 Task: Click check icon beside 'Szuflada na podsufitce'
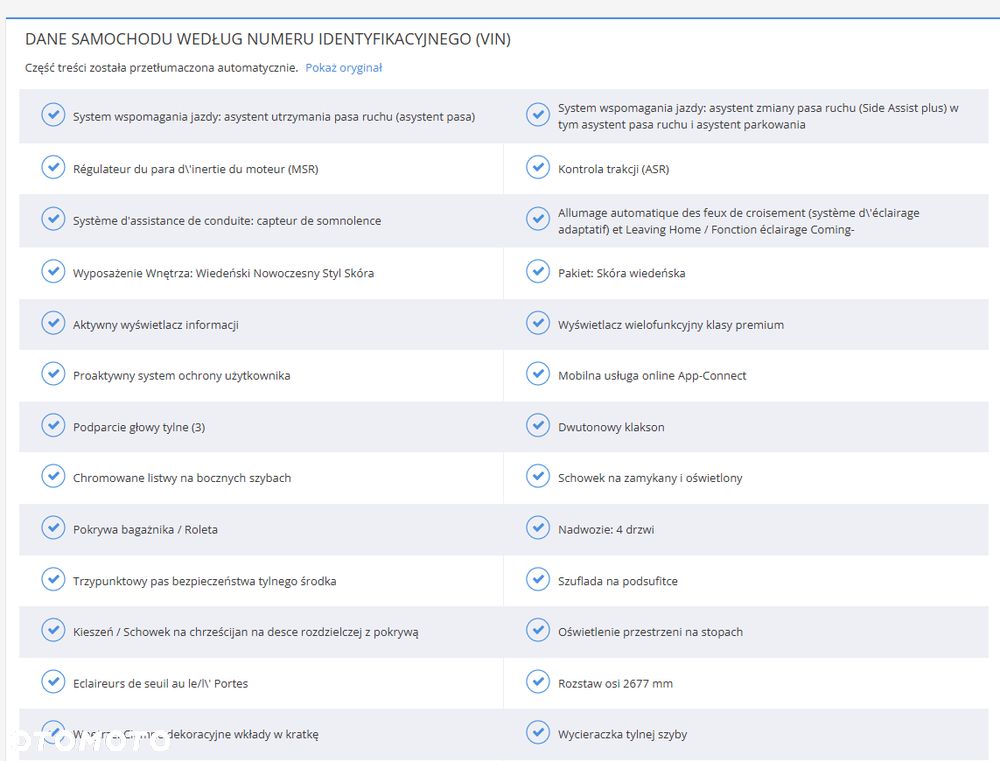coord(538,580)
